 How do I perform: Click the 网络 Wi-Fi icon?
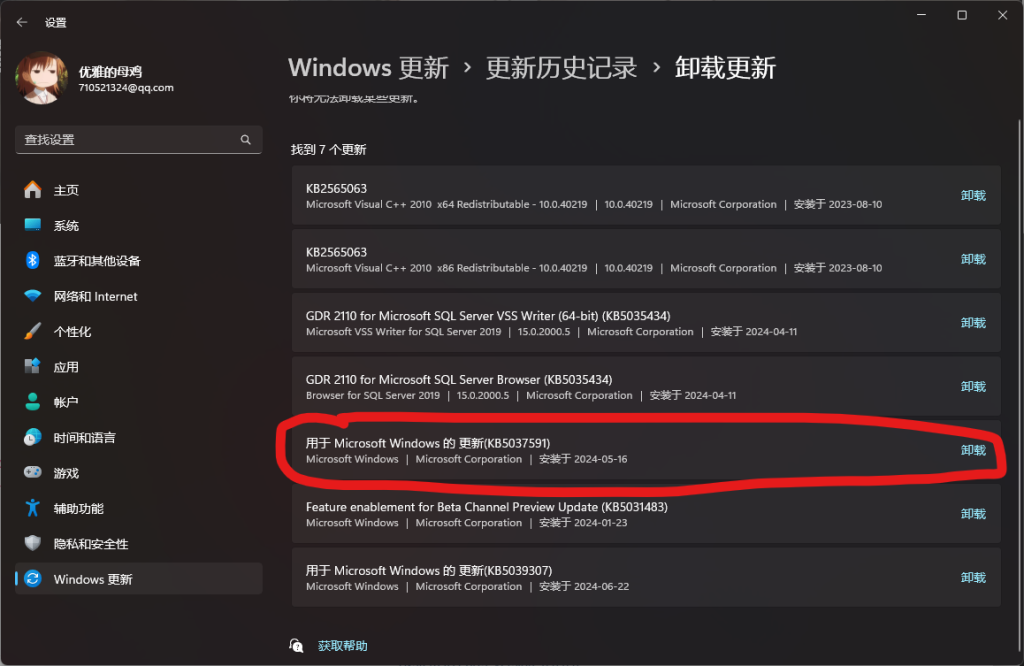(33, 296)
